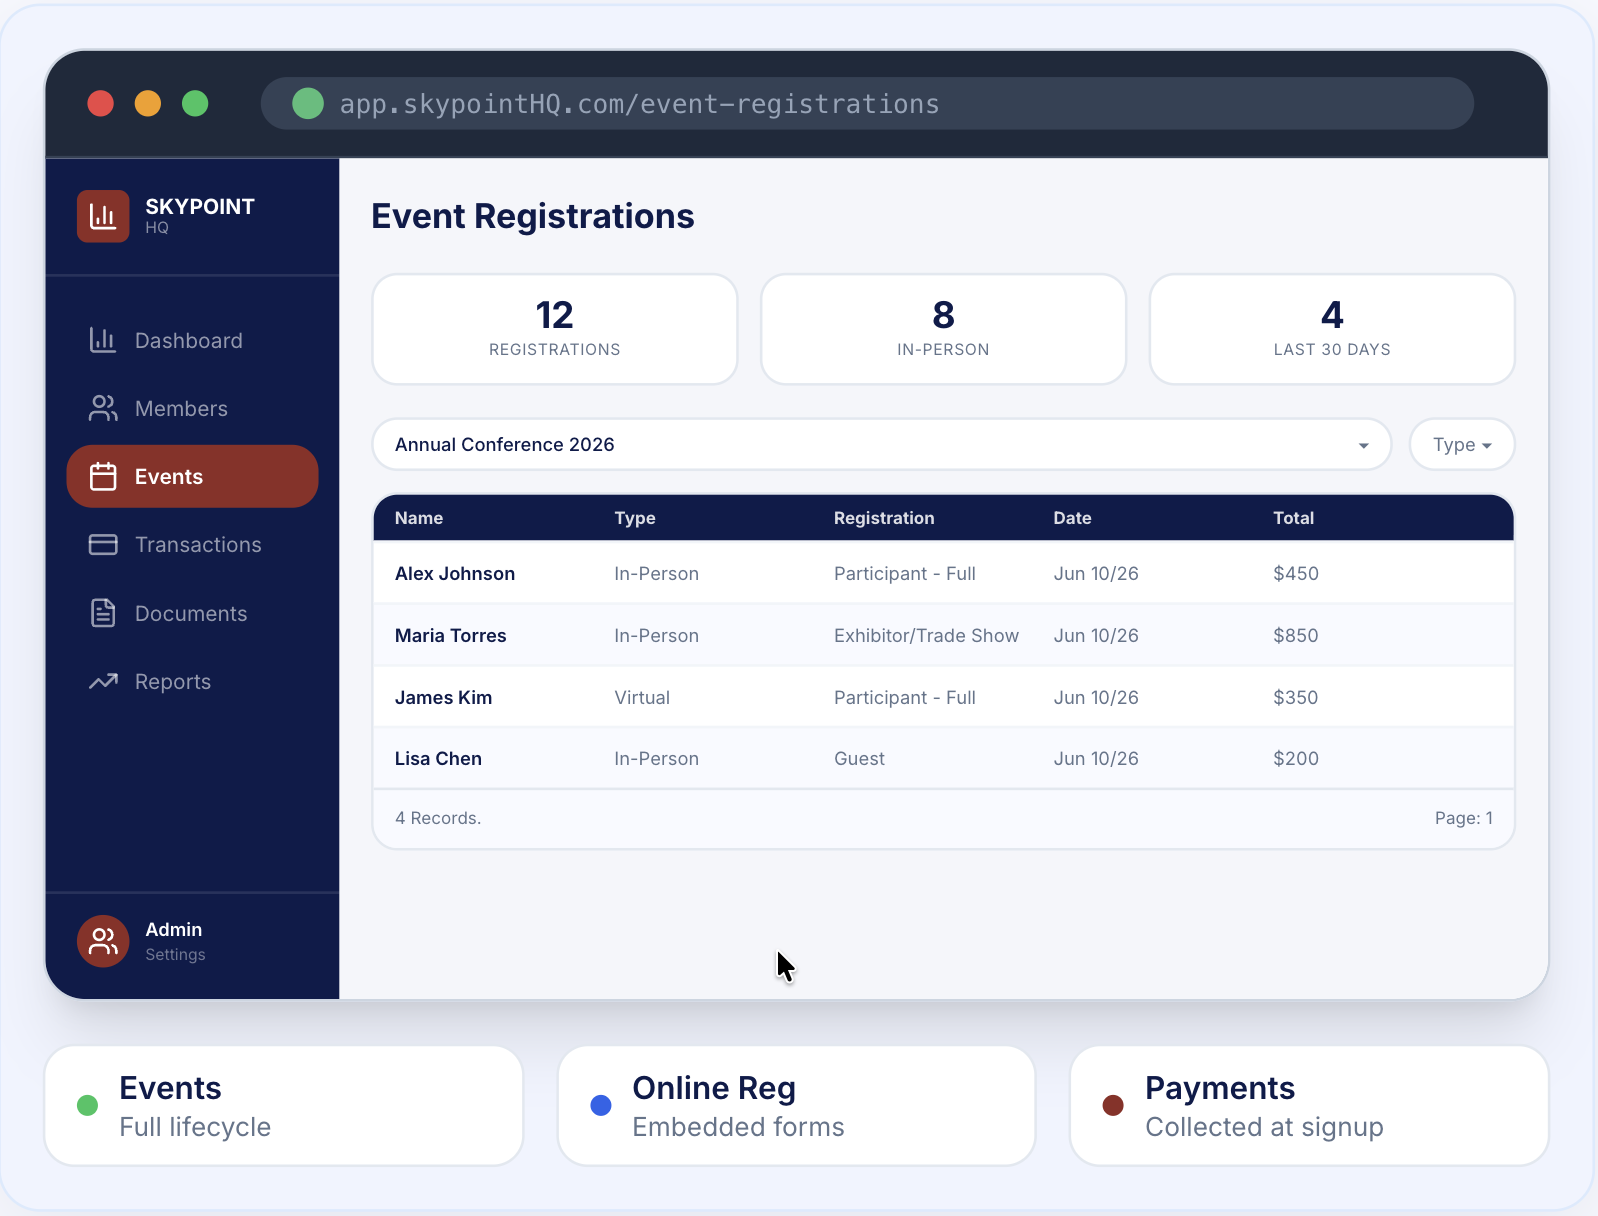Screen dimensions: 1598x1216
Task: Open the Reports section
Action: (192, 681)
